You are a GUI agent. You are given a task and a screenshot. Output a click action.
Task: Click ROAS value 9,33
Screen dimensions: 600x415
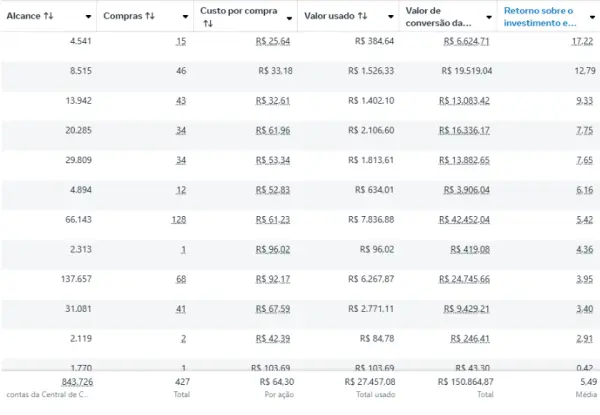click(x=585, y=101)
